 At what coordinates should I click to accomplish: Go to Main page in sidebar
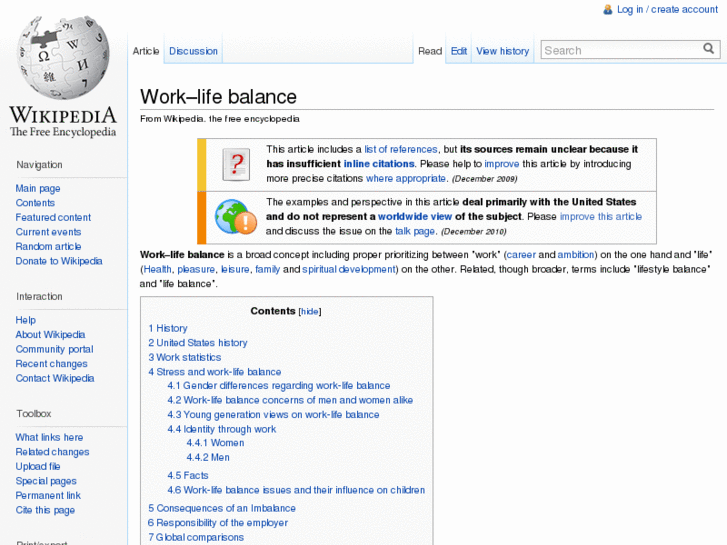(x=38, y=188)
